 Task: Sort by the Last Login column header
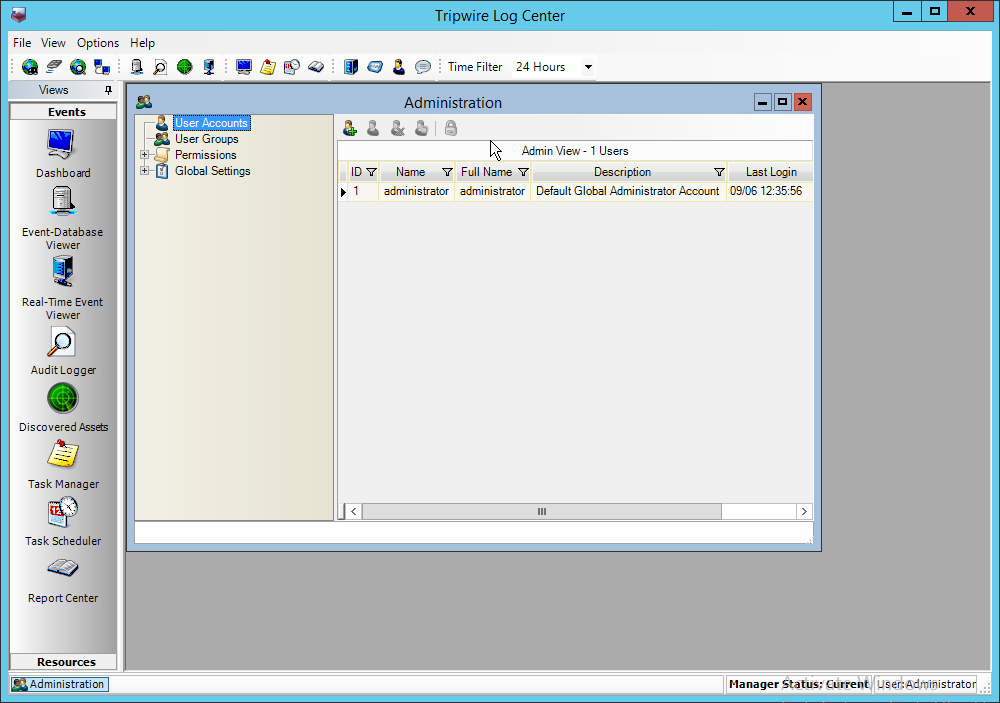[770, 172]
